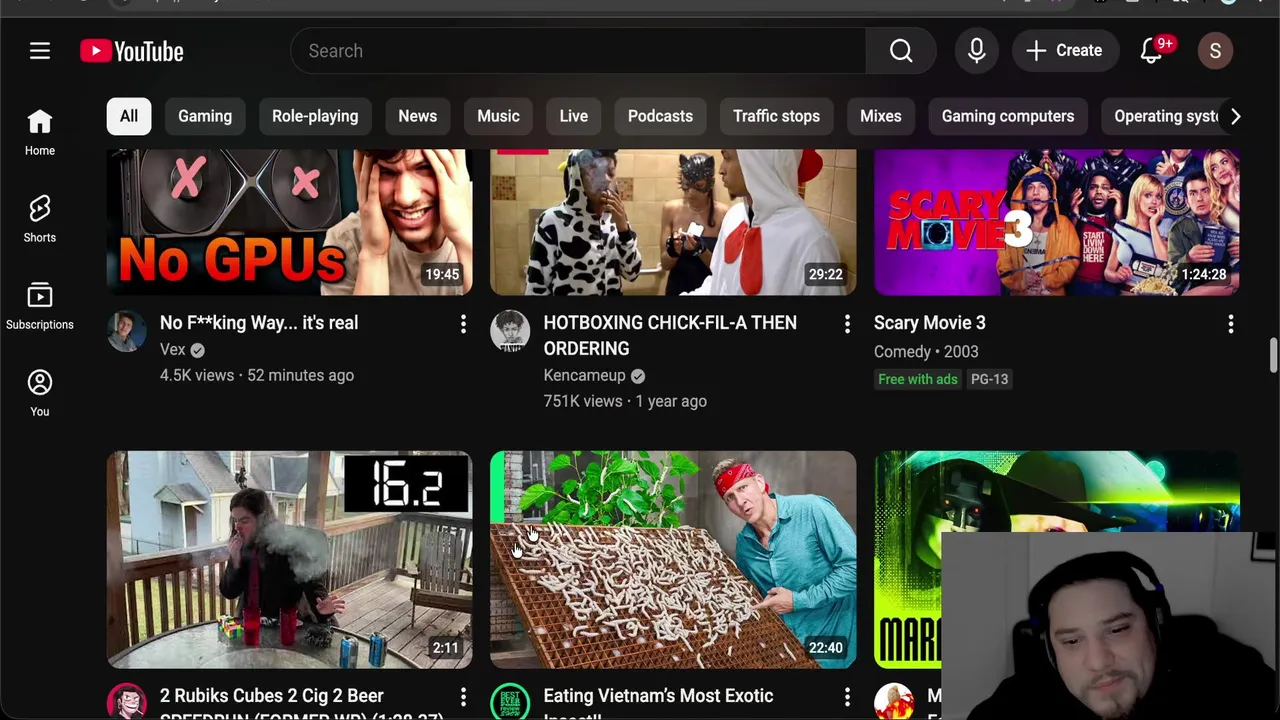Open Shorts in sidebar

[40, 220]
